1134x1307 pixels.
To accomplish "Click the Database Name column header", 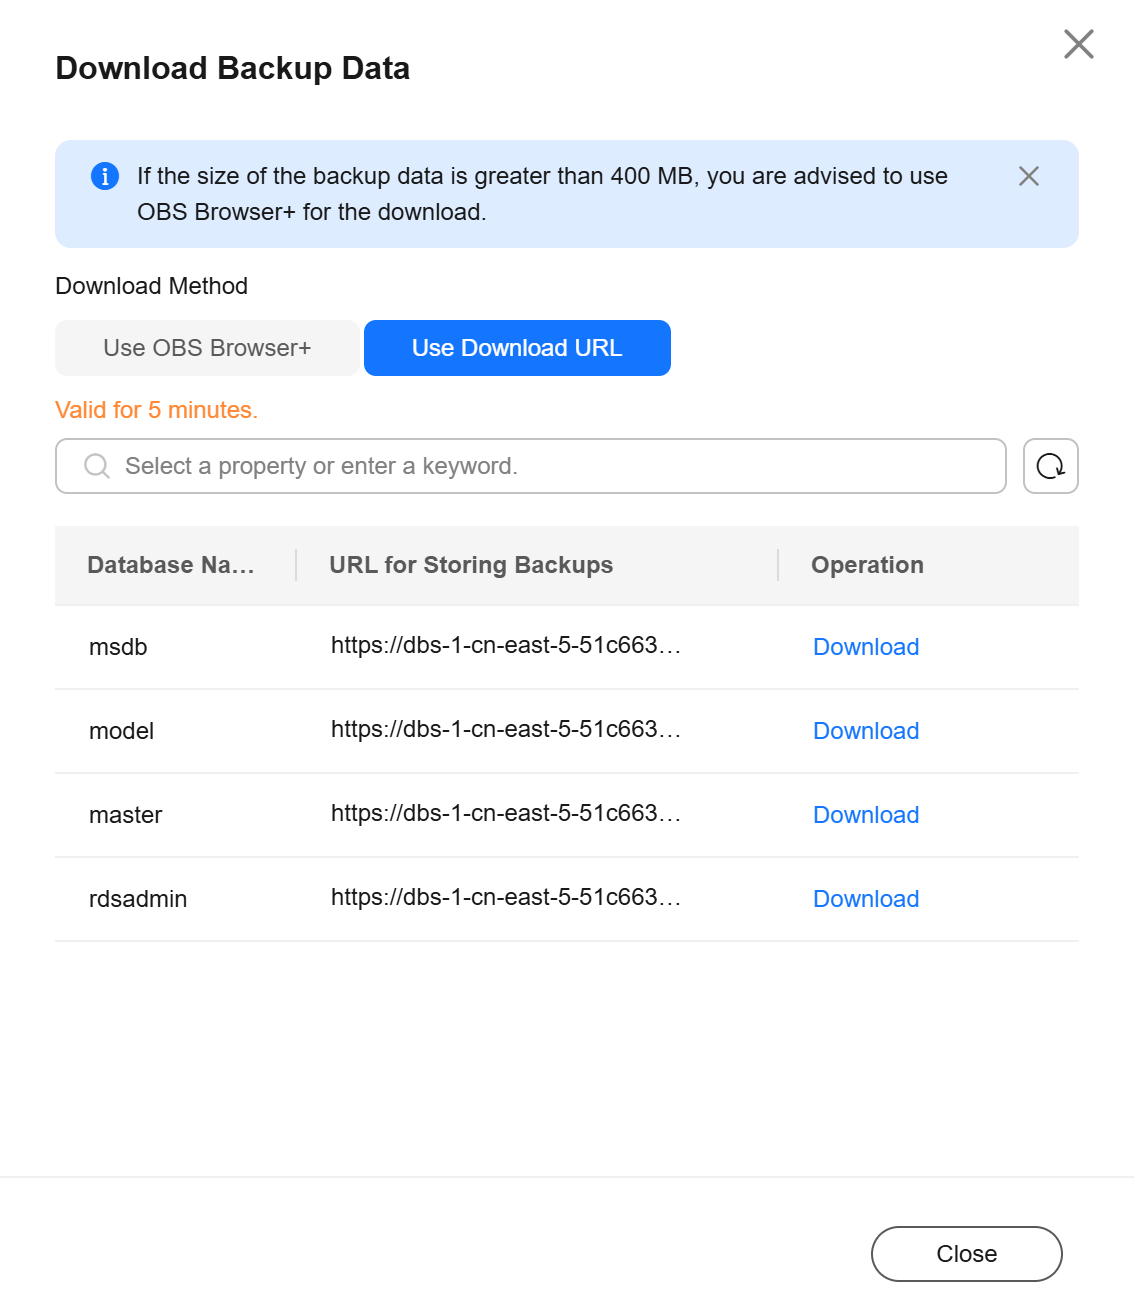I will (x=171, y=565).
